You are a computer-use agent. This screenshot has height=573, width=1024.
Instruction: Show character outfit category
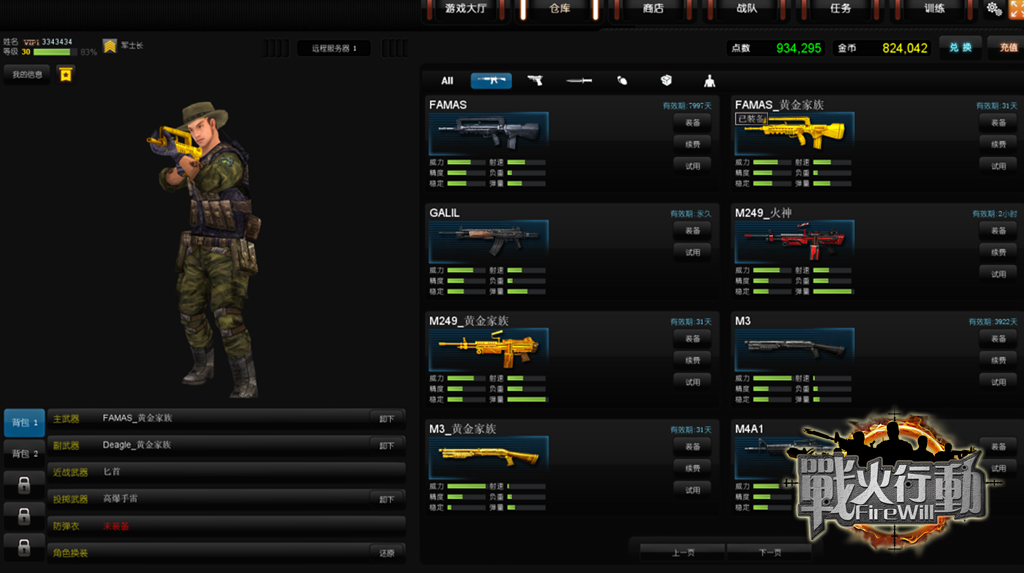pos(710,81)
